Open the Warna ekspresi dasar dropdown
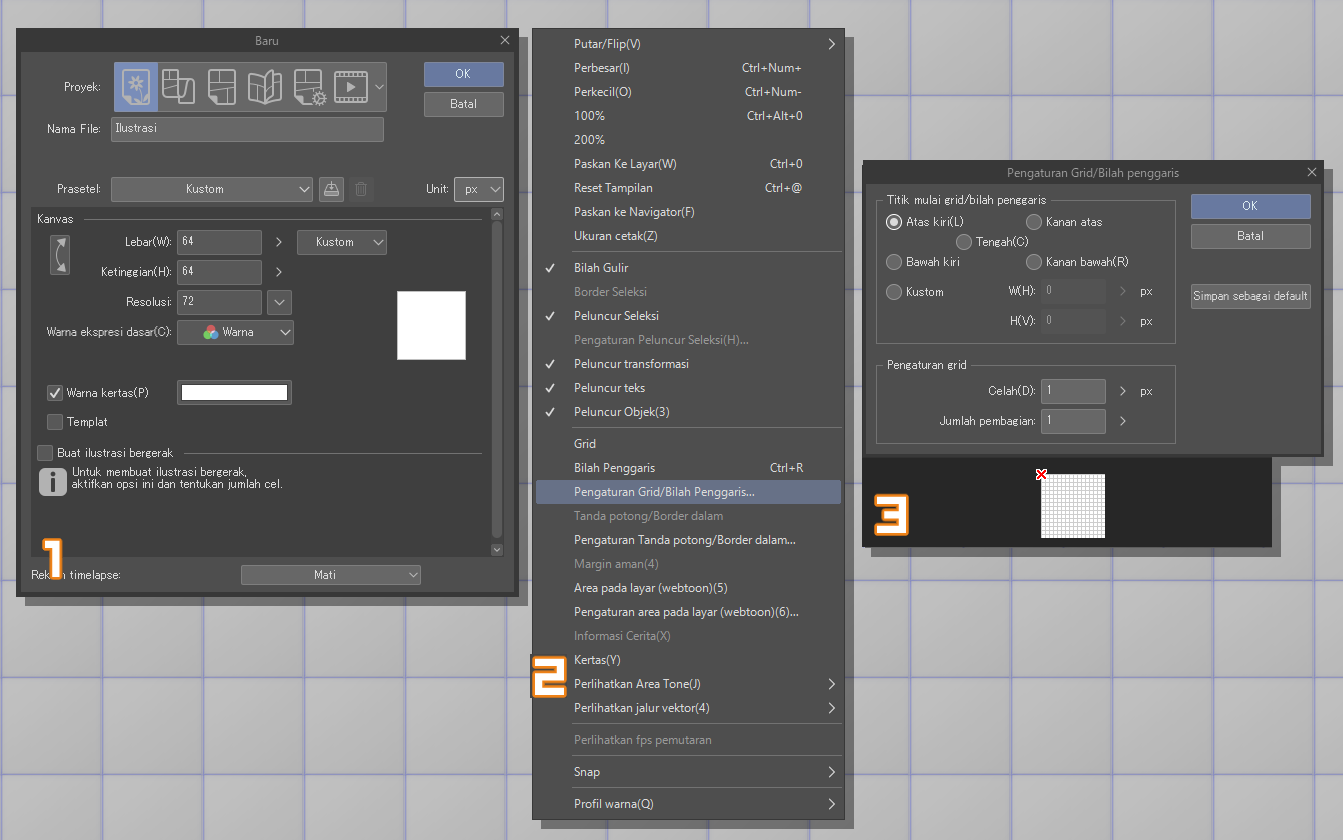This screenshot has width=1343, height=840. [x=236, y=332]
